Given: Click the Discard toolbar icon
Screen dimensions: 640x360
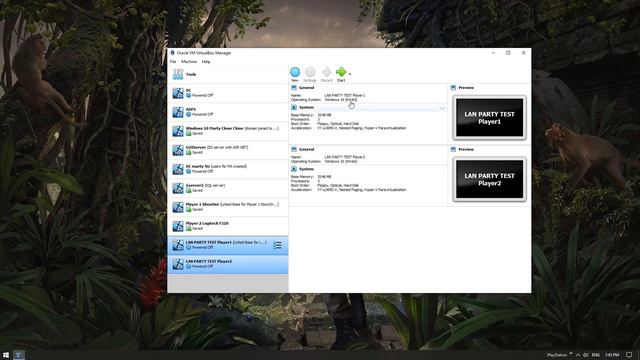Looking at the screenshot, I should pyautogui.click(x=327, y=72).
